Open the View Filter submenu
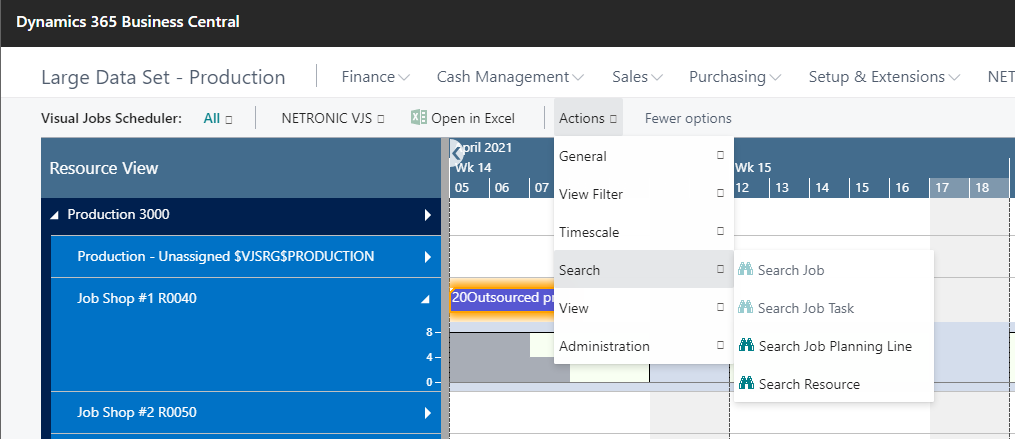Viewport: 1015px width, 439px height. (x=643, y=194)
